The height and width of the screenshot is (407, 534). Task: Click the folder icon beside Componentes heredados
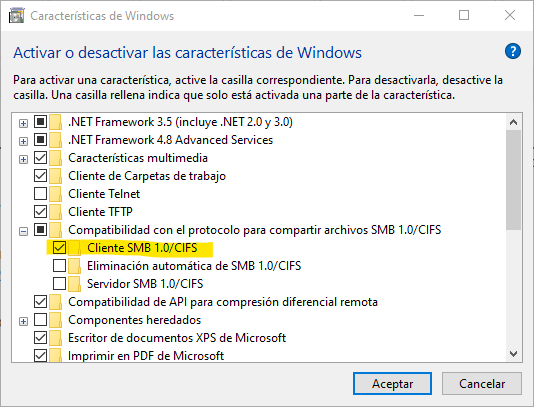pos(55,320)
